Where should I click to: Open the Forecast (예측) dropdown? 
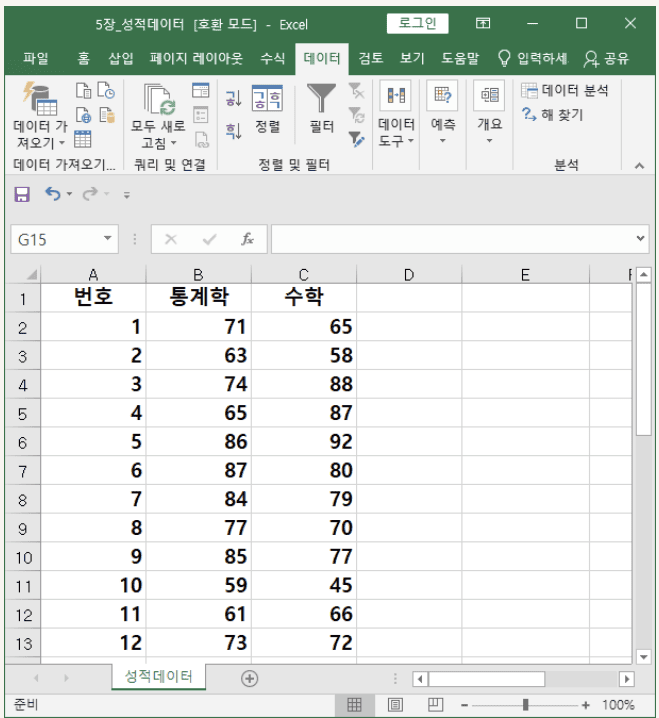[443, 110]
